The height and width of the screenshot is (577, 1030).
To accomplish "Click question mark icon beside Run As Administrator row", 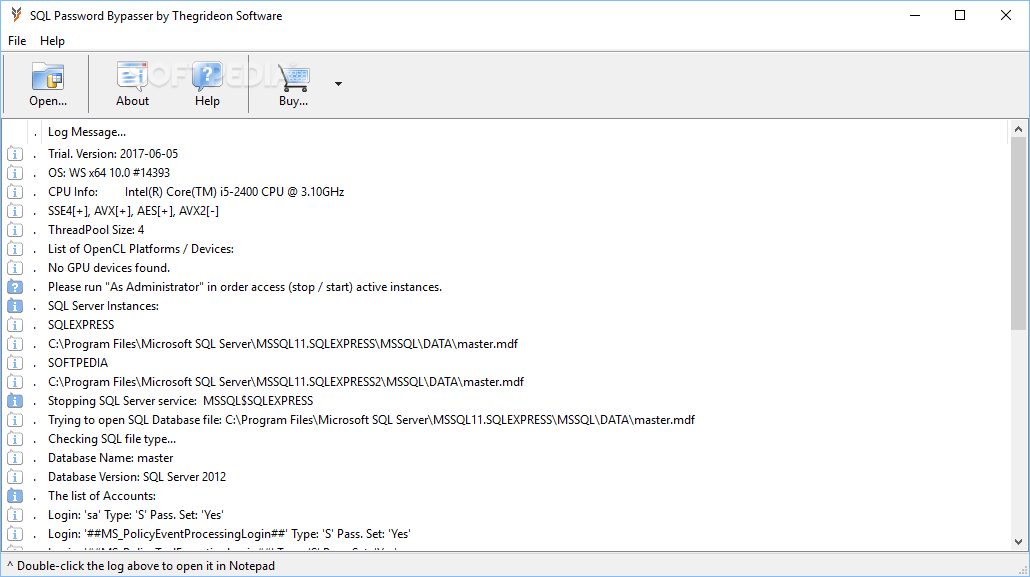I will coord(14,288).
